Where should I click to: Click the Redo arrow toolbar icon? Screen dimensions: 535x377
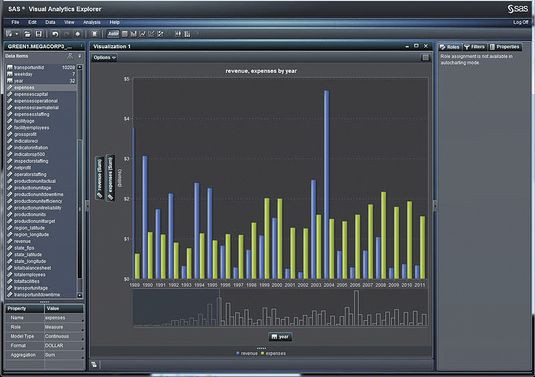pyautogui.click(x=67, y=34)
